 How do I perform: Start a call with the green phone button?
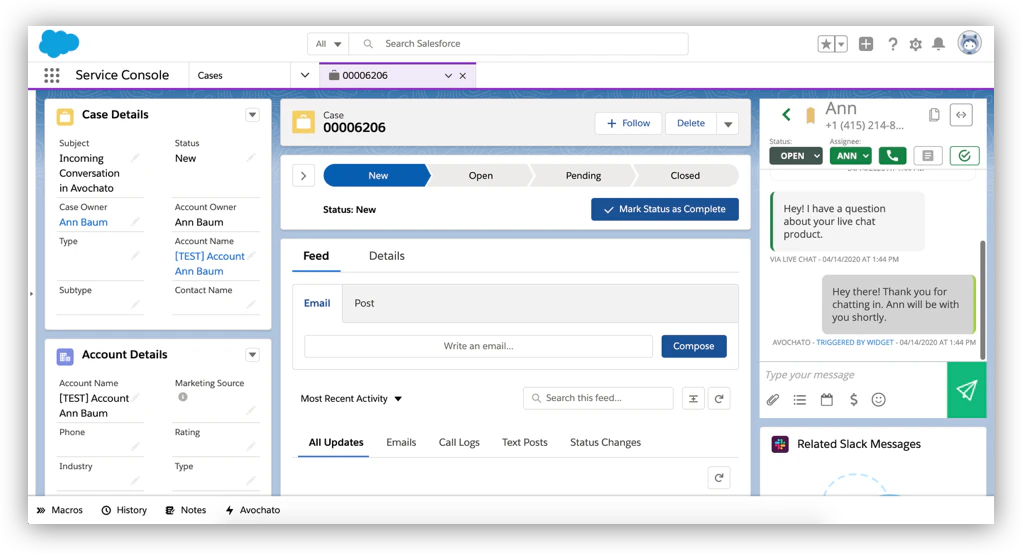tap(892, 156)
